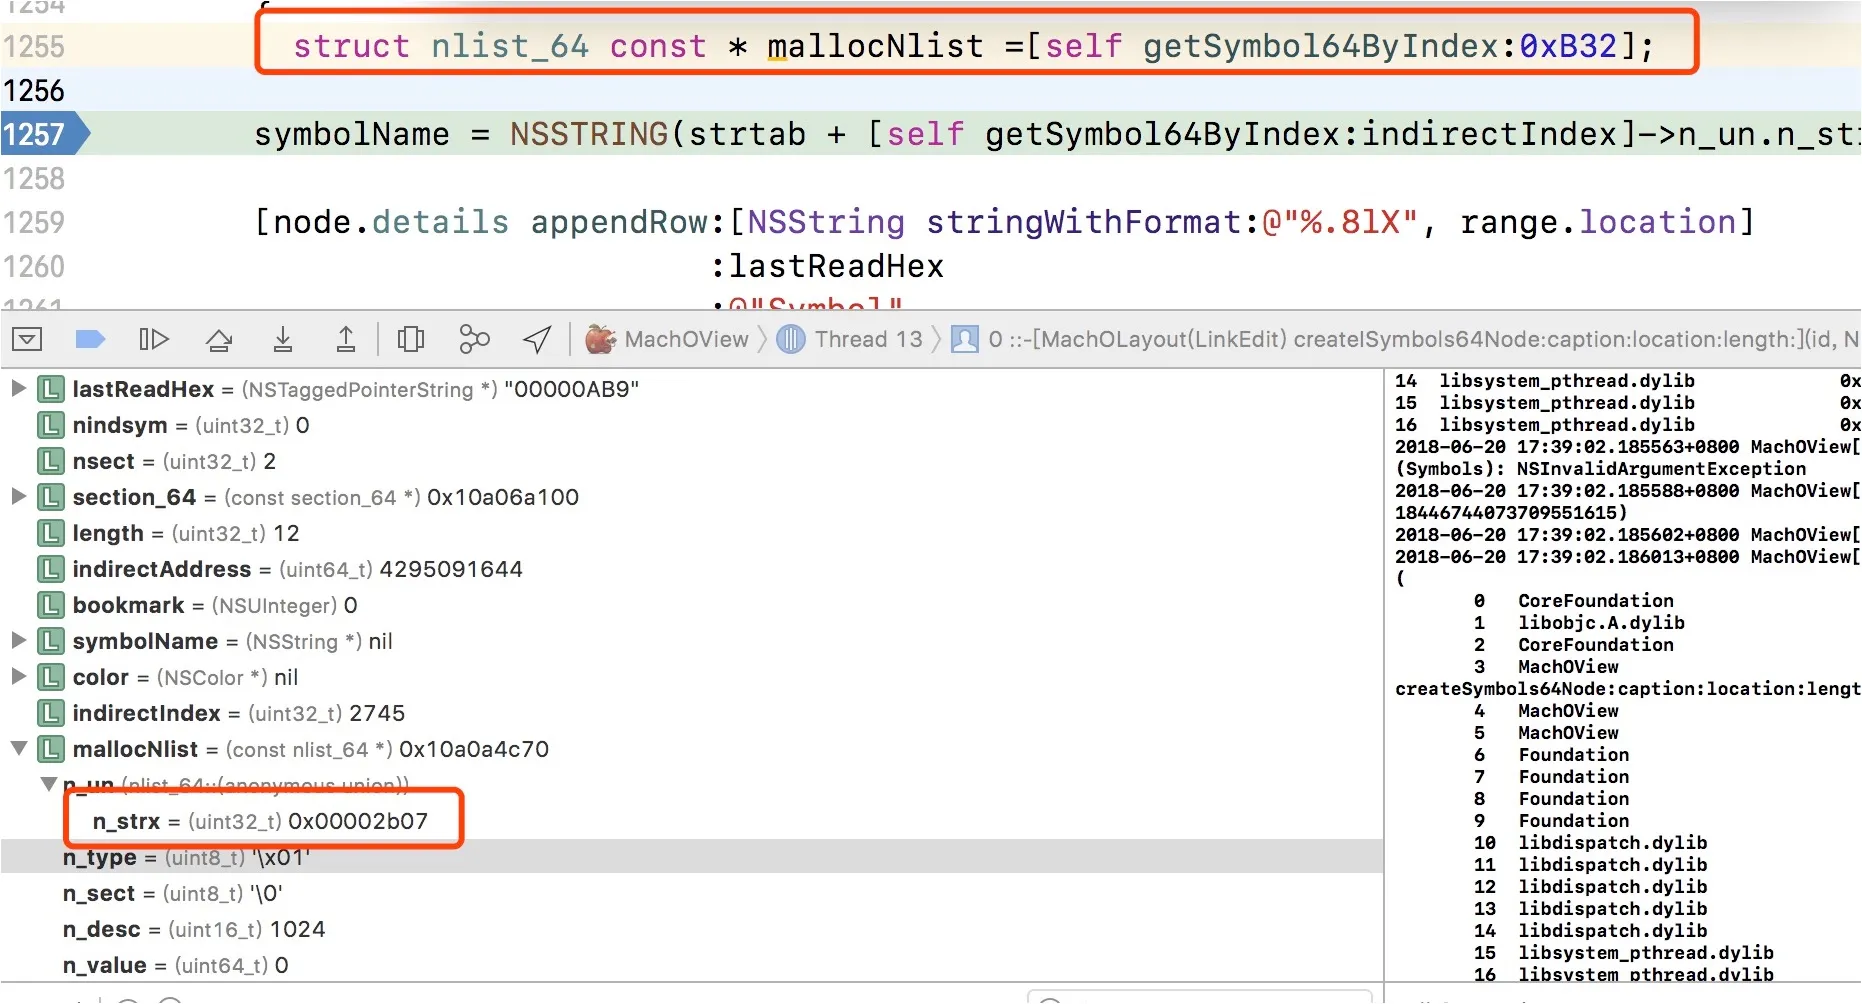
Task: Click the local variable icon beside bookmark
Action: click(51, 605)
